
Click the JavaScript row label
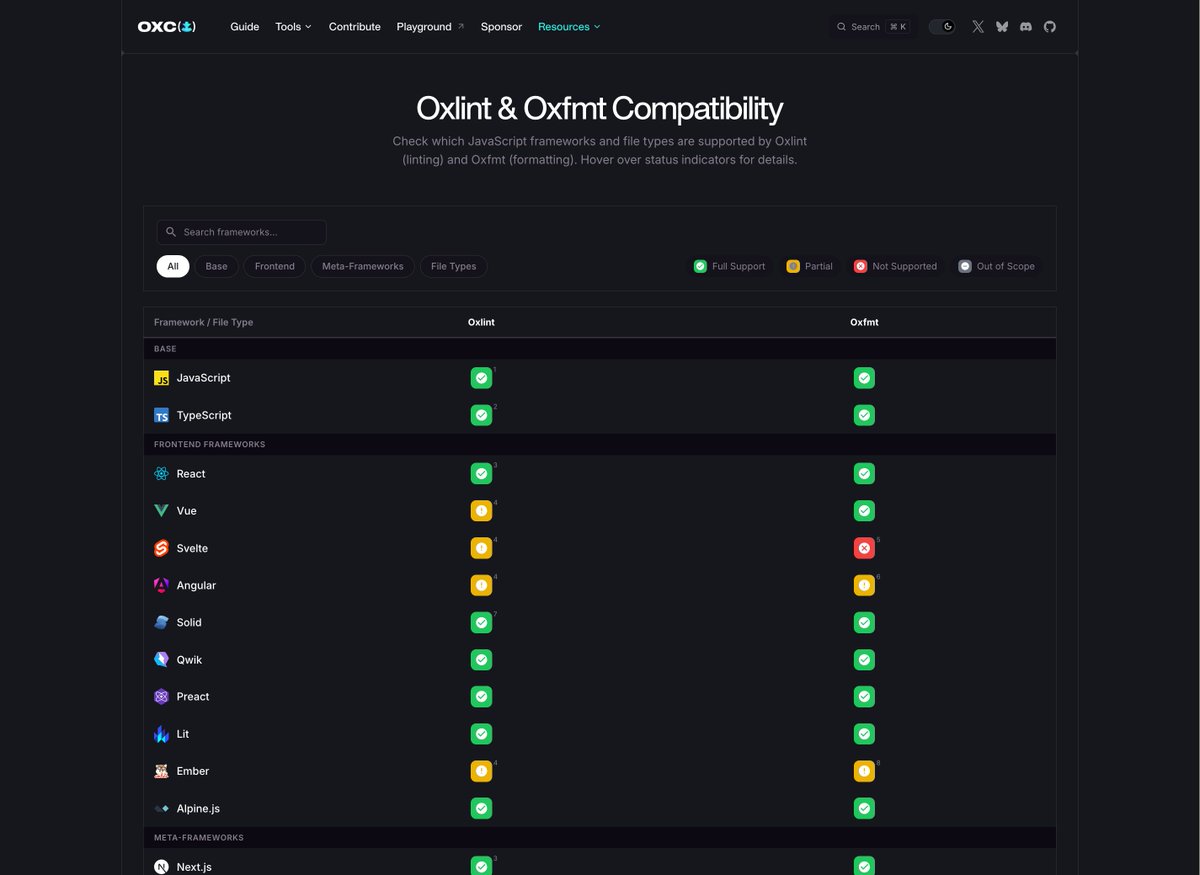coord(204,378)
